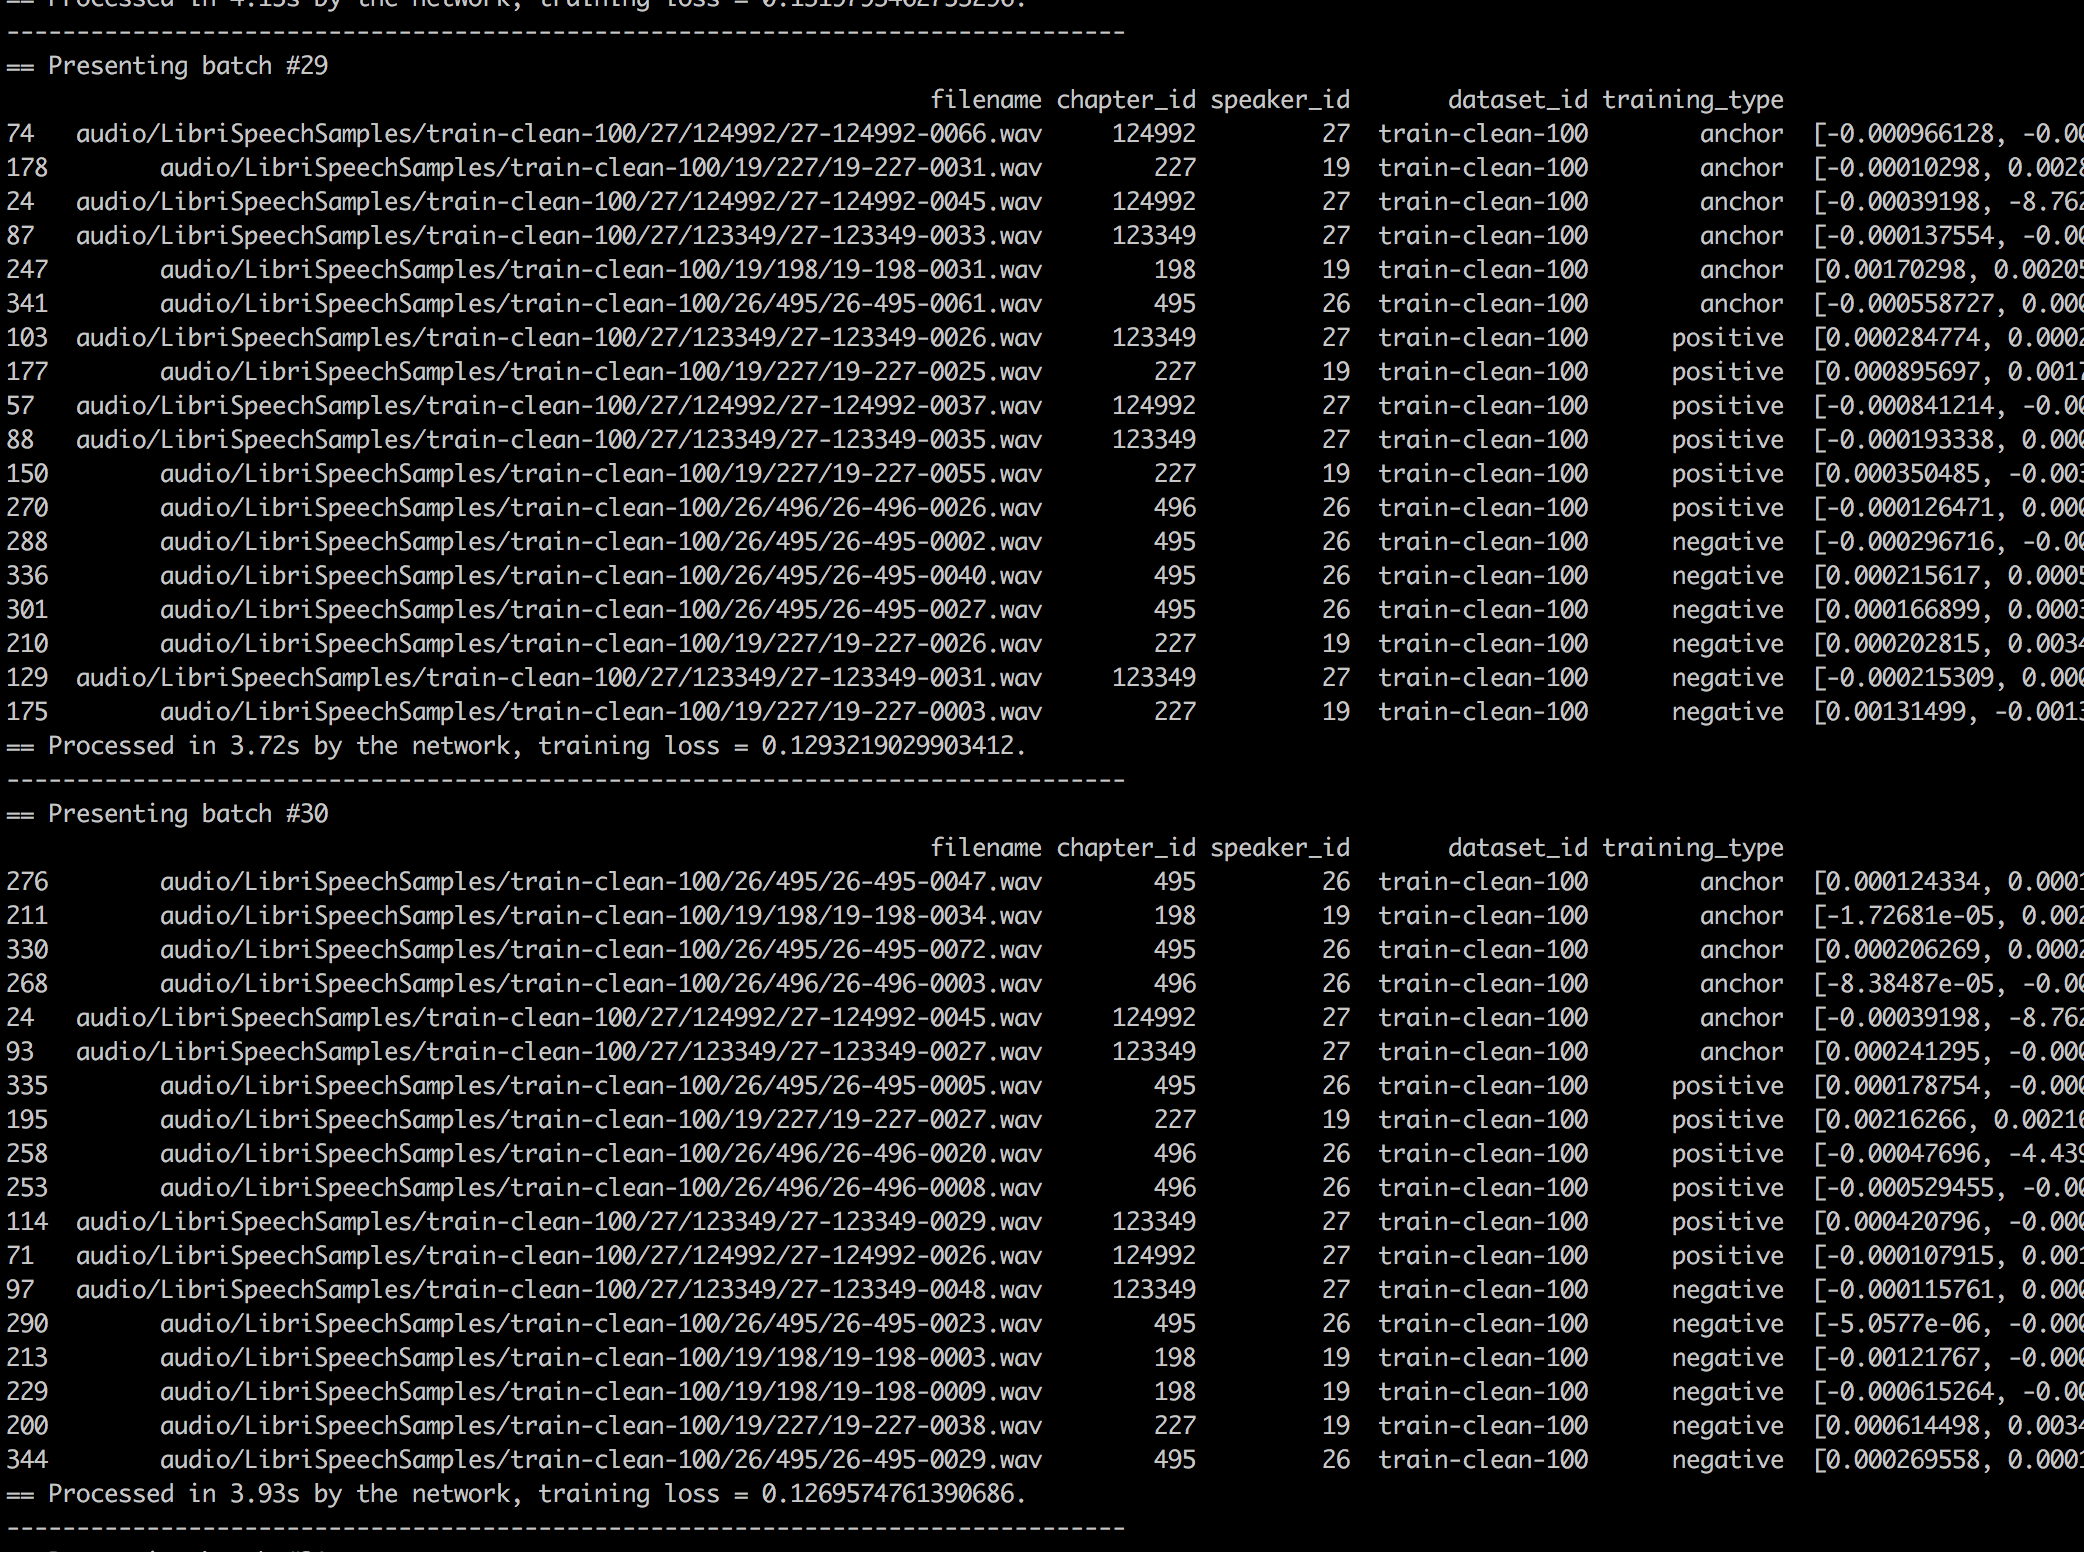
Task: Click file path 27-124992-0066.wav in batch #29
Action: (x=558, y=134)
